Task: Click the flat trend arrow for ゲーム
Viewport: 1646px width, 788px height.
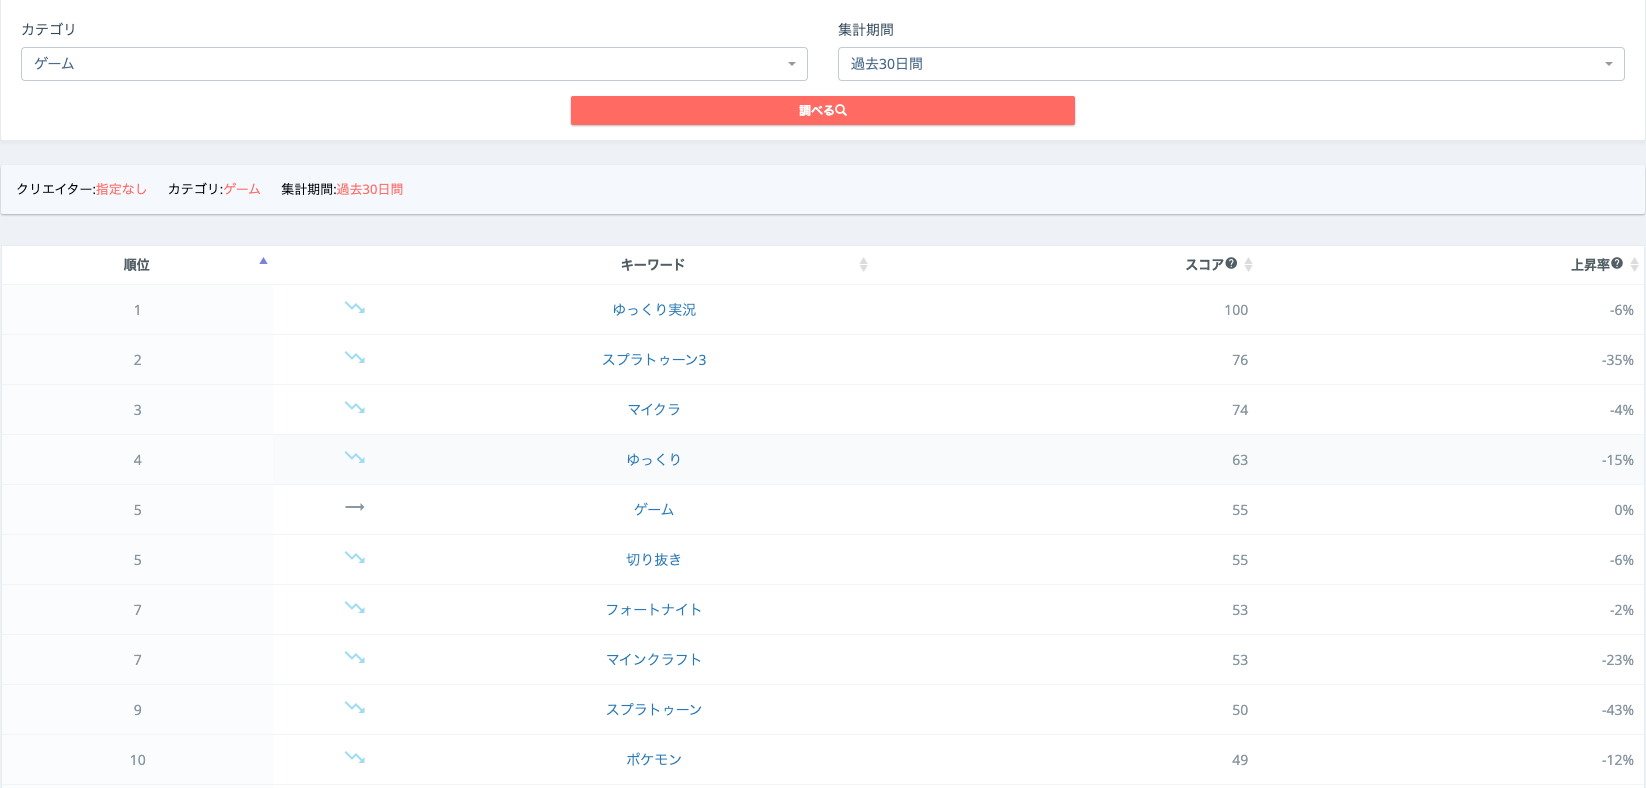Action: pyautogui.click(x=355, y=508)
